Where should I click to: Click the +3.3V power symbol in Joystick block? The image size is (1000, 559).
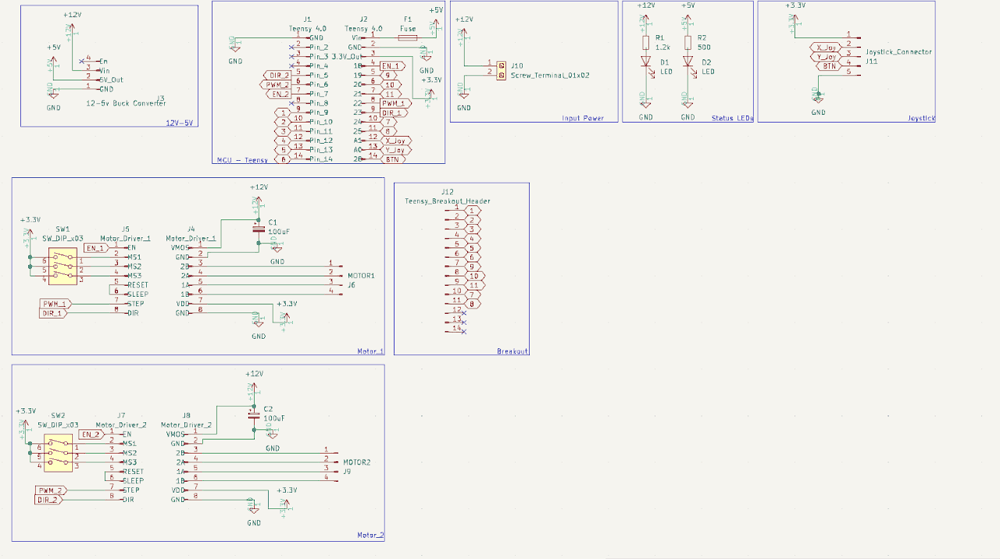[x=795, y=19]
